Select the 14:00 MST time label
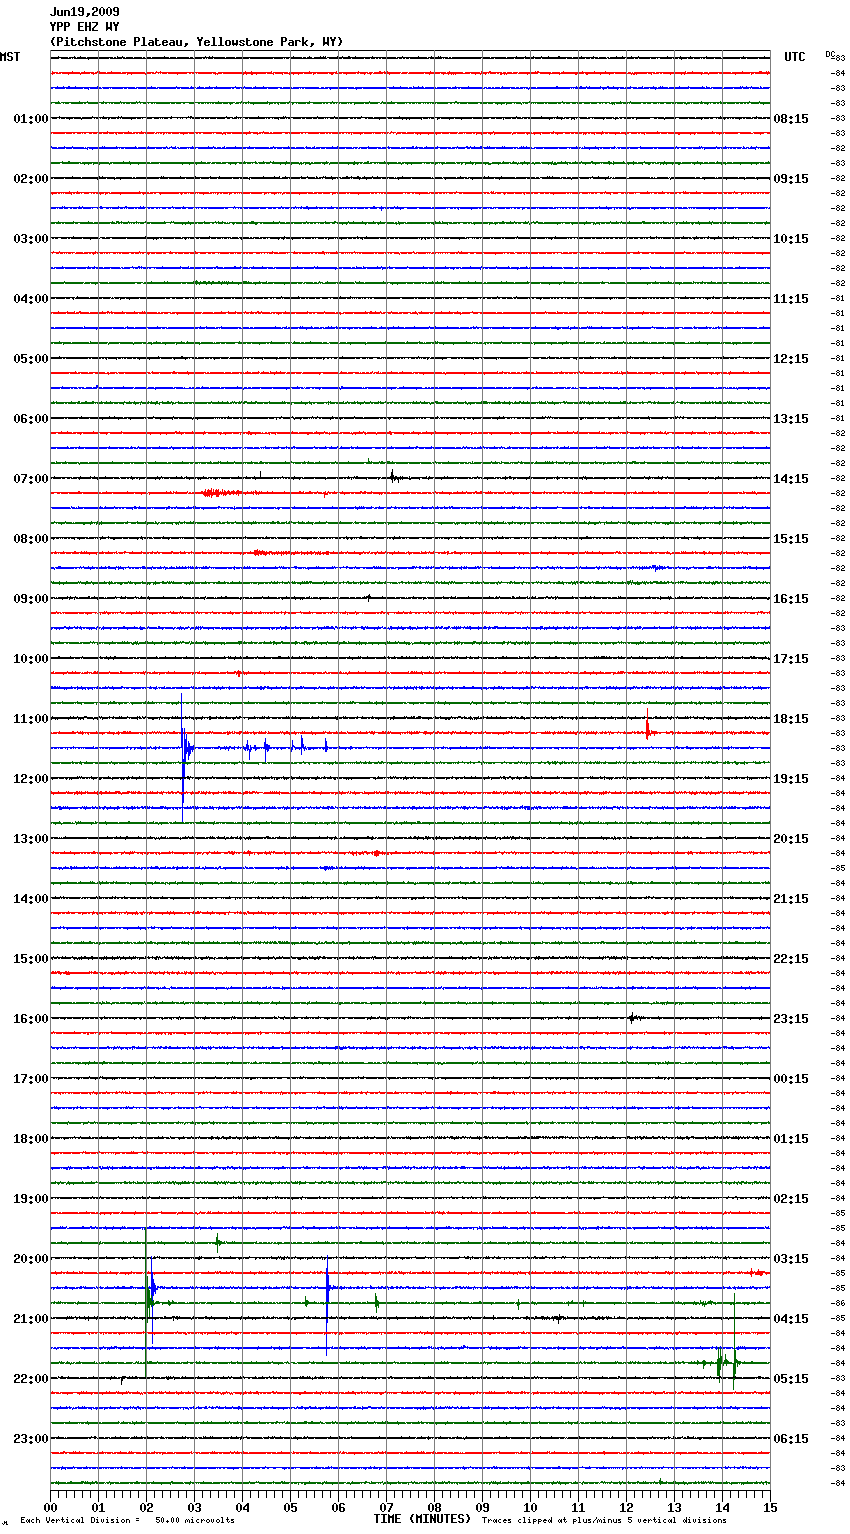The width and height of the screenshot is (850, 1534). [31, 899]
